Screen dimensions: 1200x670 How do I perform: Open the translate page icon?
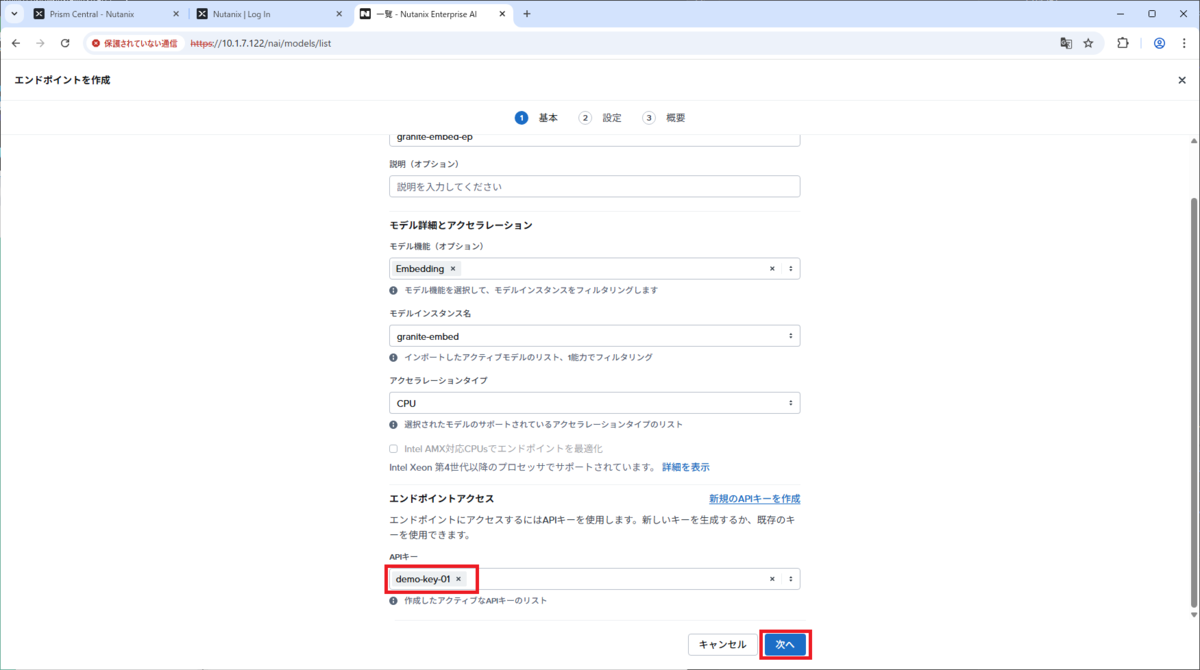click(x=1066, y=43)
